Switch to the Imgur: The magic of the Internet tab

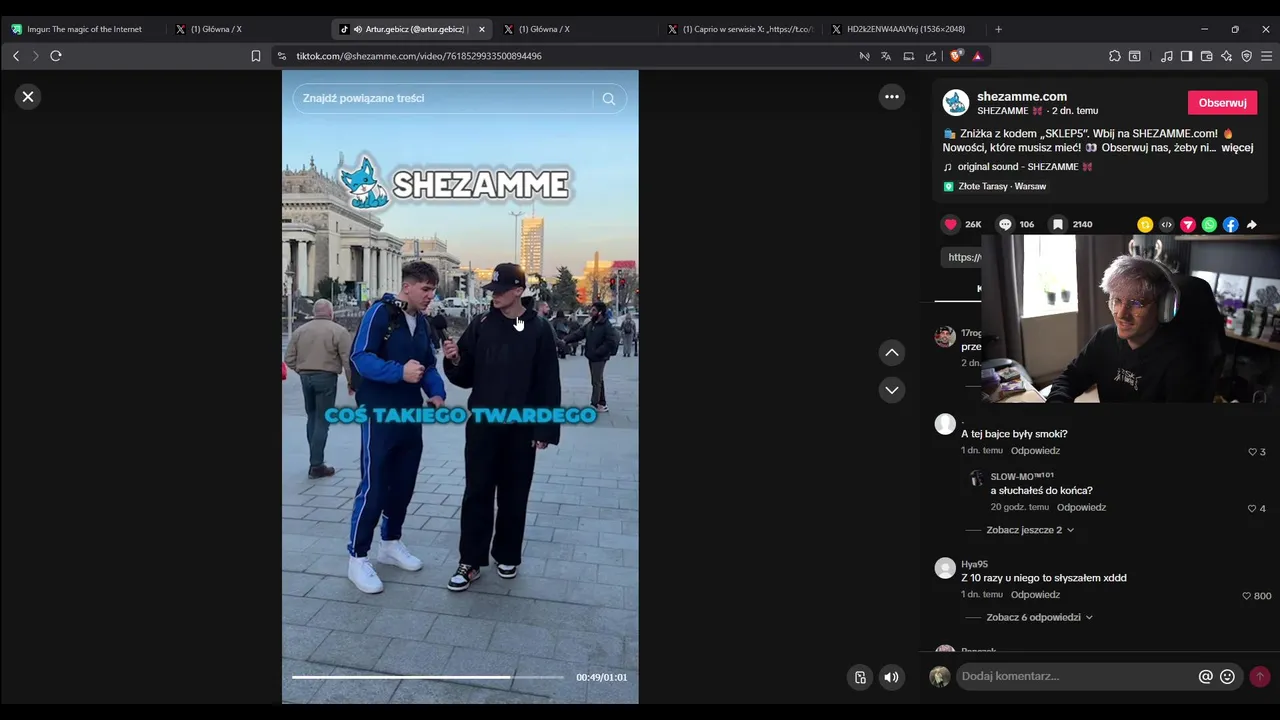83,29
